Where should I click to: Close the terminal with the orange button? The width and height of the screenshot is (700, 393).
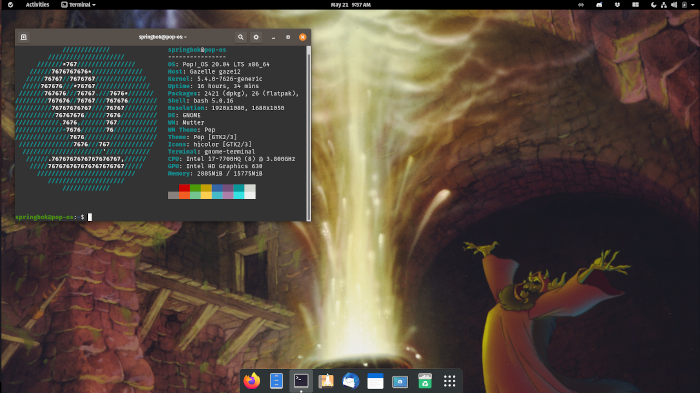point(303,37)
